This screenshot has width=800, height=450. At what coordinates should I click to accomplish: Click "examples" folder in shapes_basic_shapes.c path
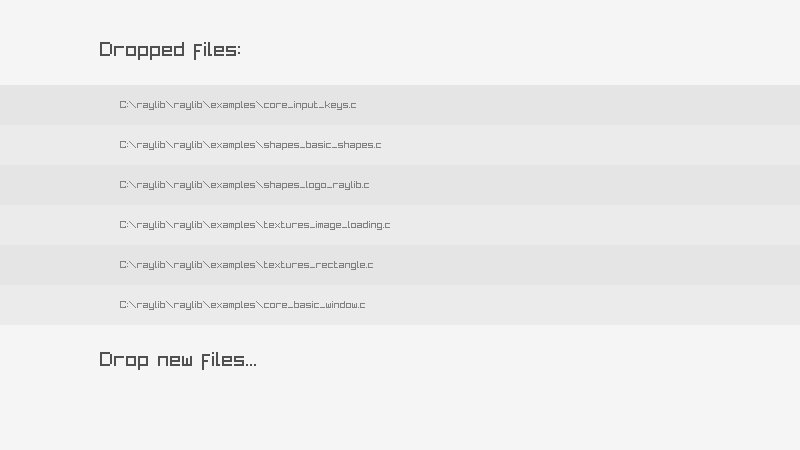tap(233, 145)
